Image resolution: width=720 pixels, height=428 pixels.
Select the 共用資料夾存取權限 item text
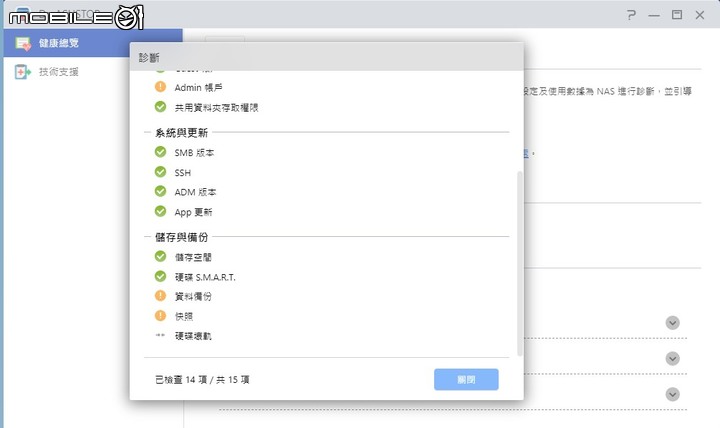[x=216, y=107]
